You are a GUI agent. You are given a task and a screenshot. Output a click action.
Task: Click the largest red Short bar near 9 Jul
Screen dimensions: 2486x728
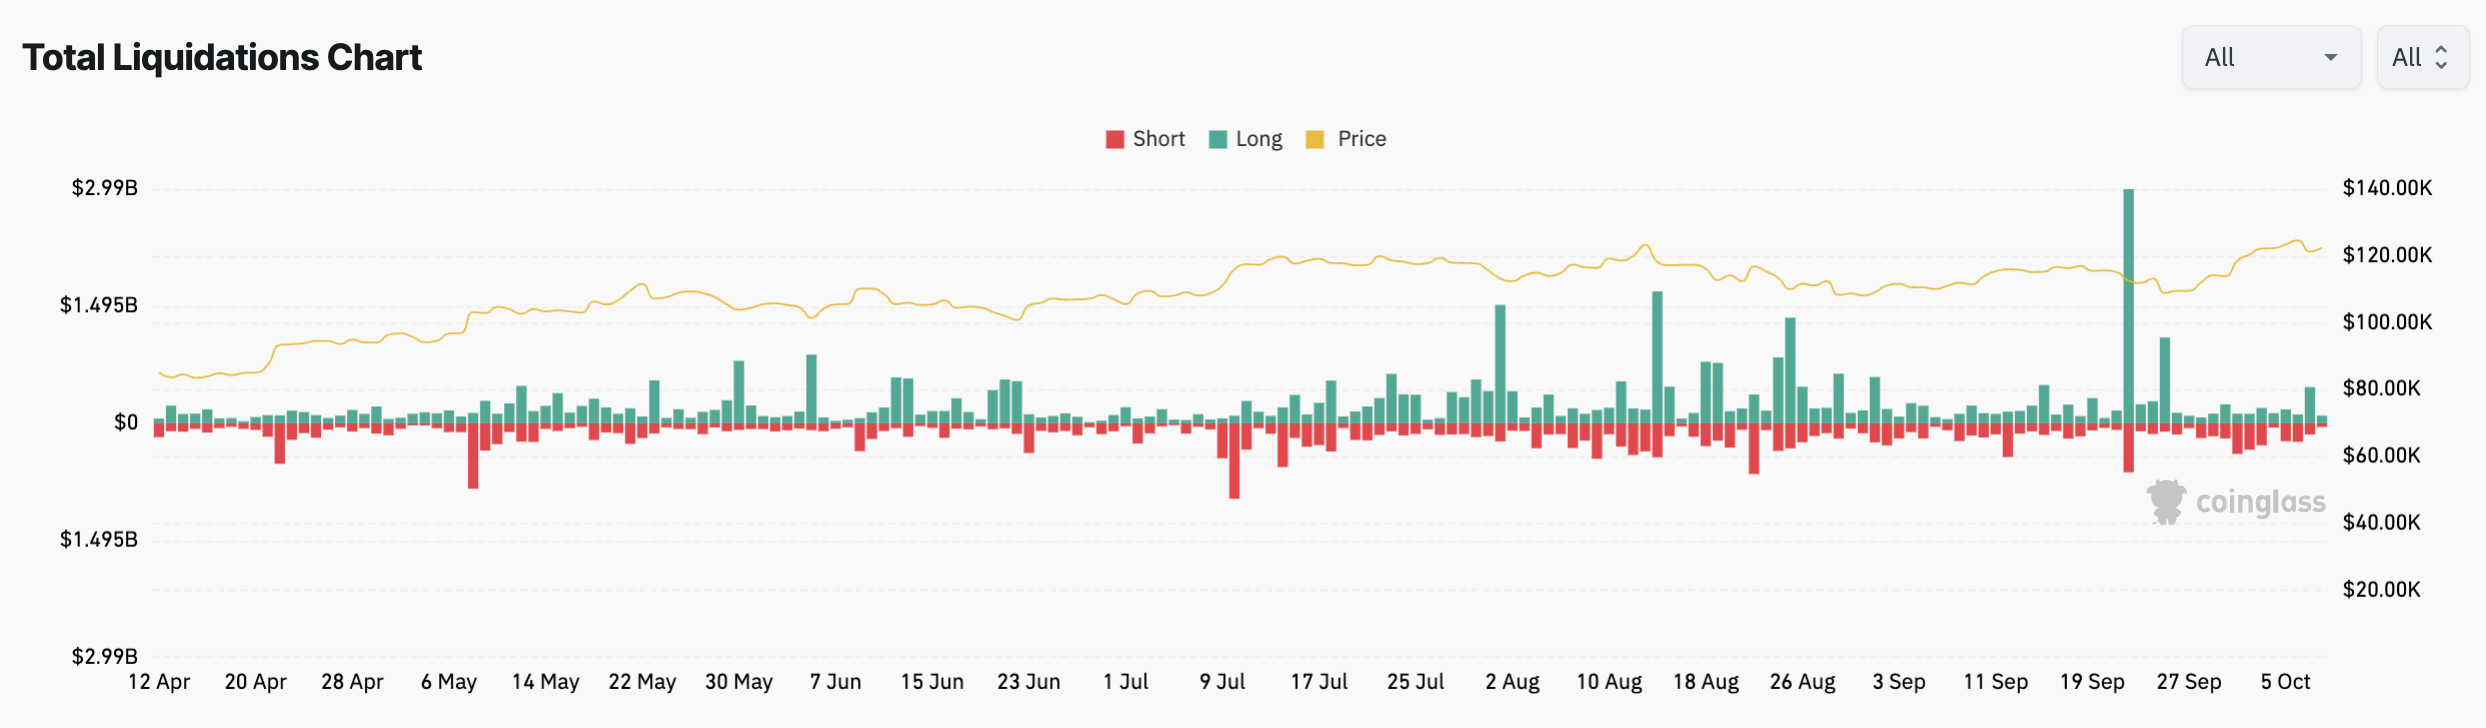[1234, 460]
